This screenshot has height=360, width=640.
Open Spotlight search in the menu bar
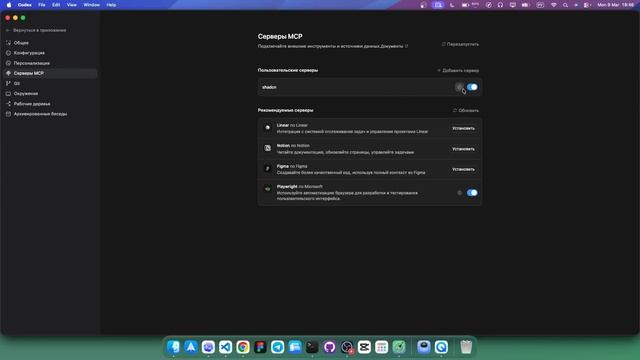pos(565,5)
